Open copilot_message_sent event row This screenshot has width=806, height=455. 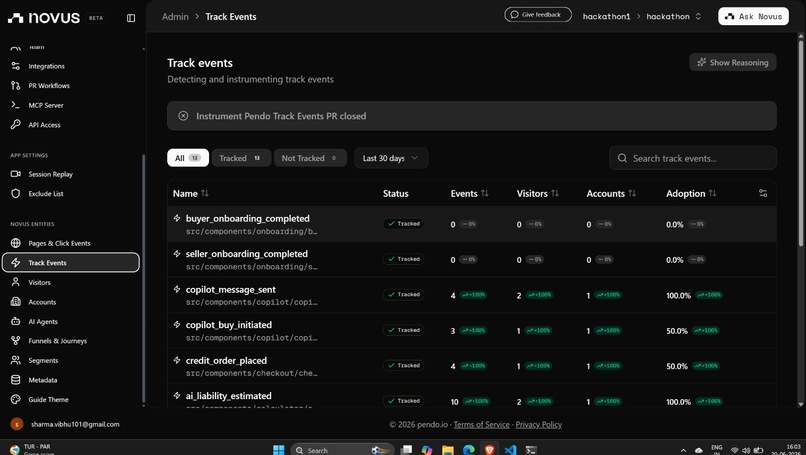pos(471,295)
